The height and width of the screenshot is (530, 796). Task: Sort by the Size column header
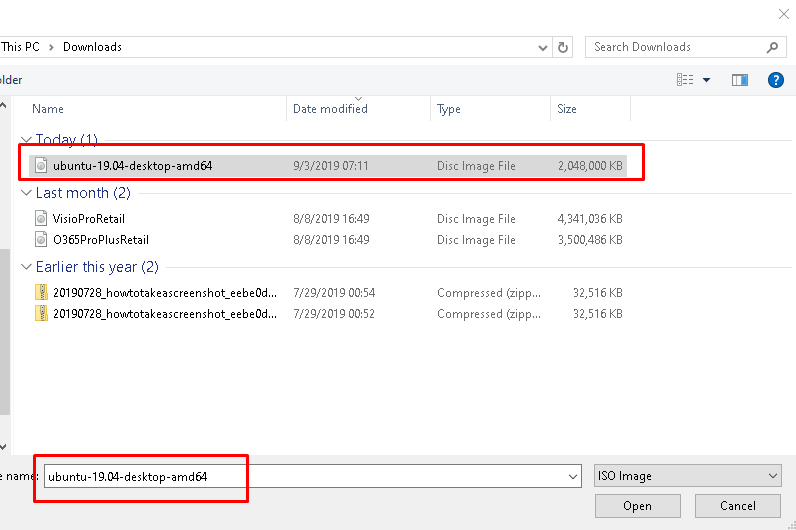[567, 109]
